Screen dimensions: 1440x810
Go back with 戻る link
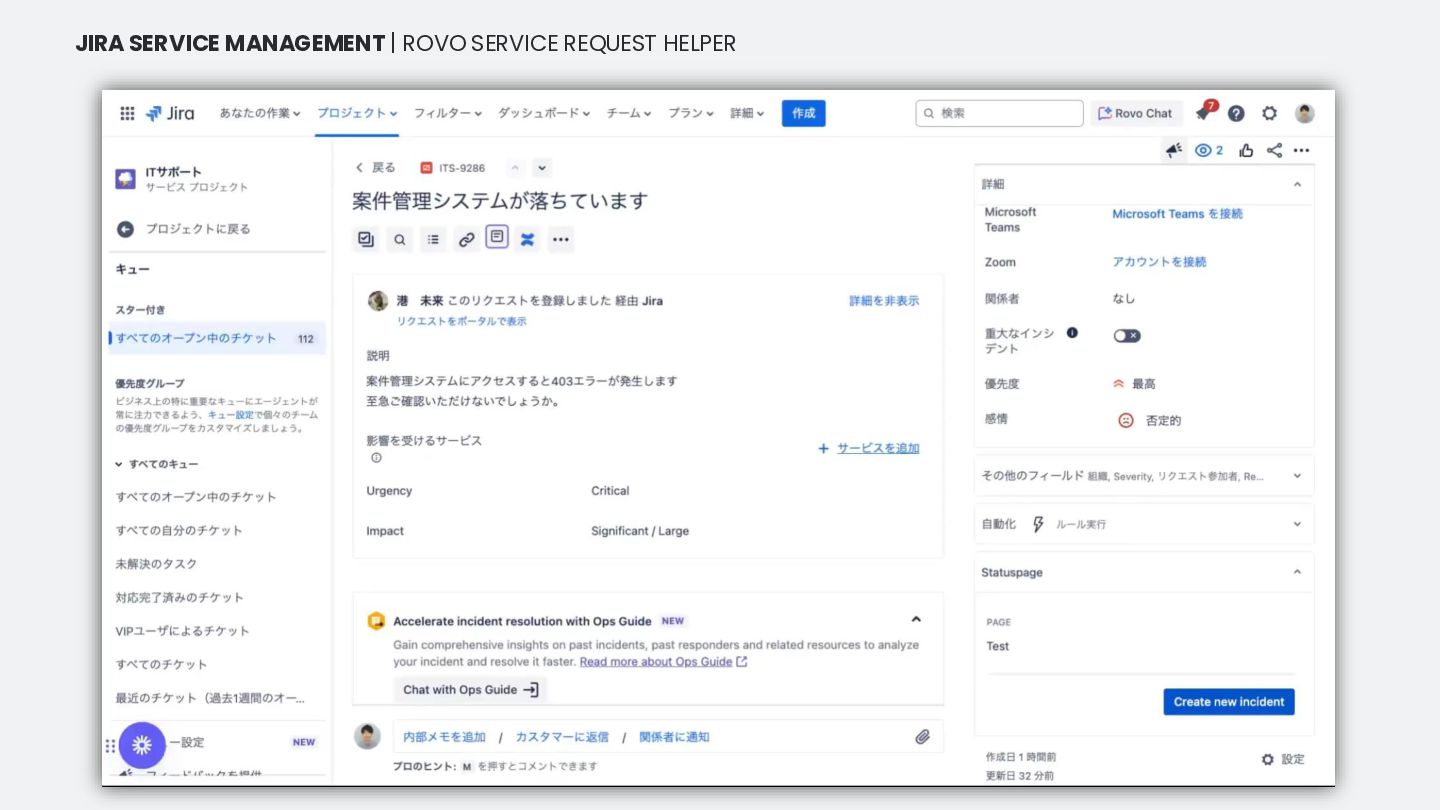pyautogui.click(x=376, y=167)
